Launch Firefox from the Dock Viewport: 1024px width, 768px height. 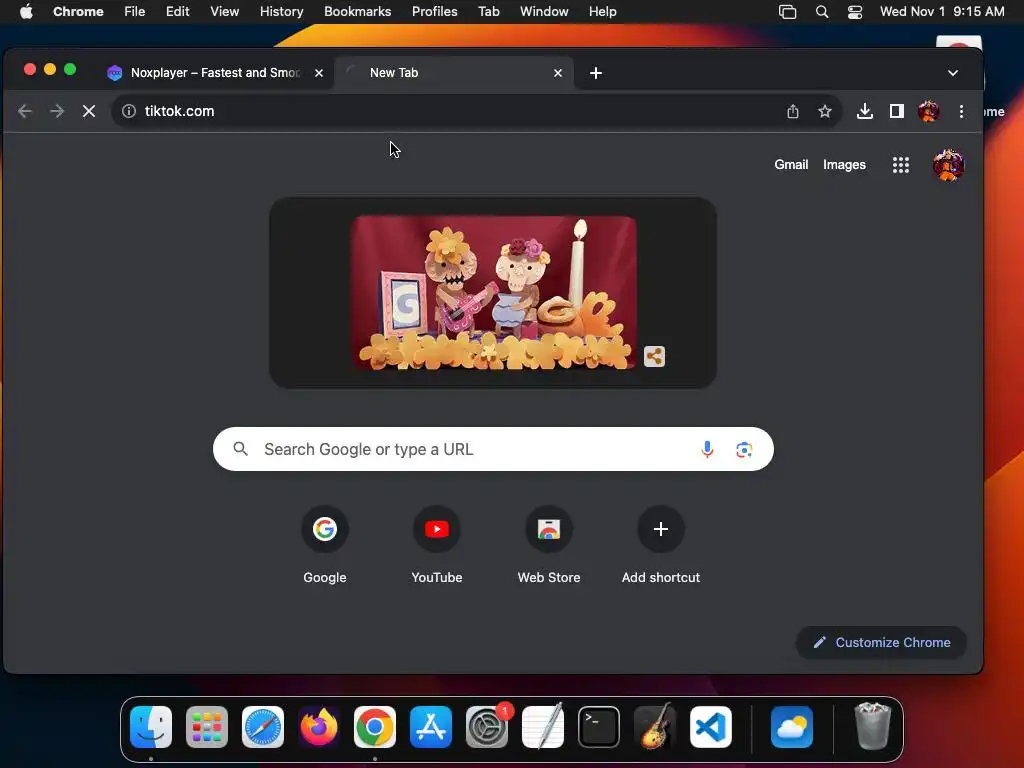(319, 727)
